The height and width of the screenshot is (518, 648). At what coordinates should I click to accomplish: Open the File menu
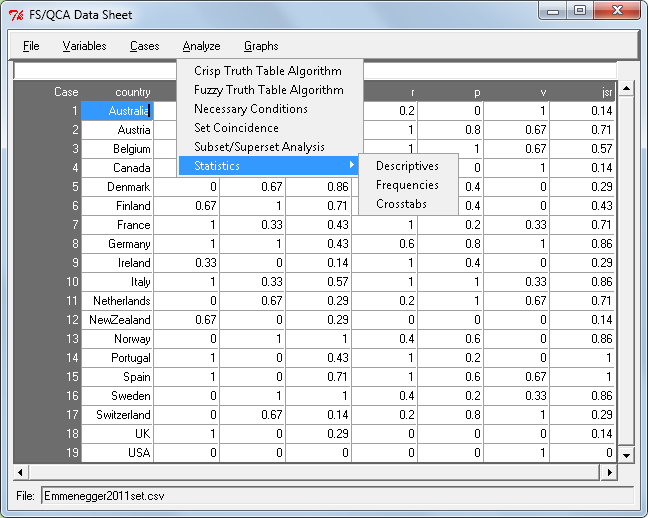tap(31, 46)
